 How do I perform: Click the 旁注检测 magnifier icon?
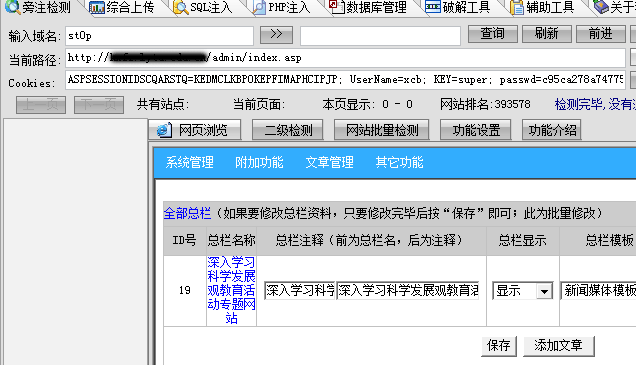click(x=12, y=6)
